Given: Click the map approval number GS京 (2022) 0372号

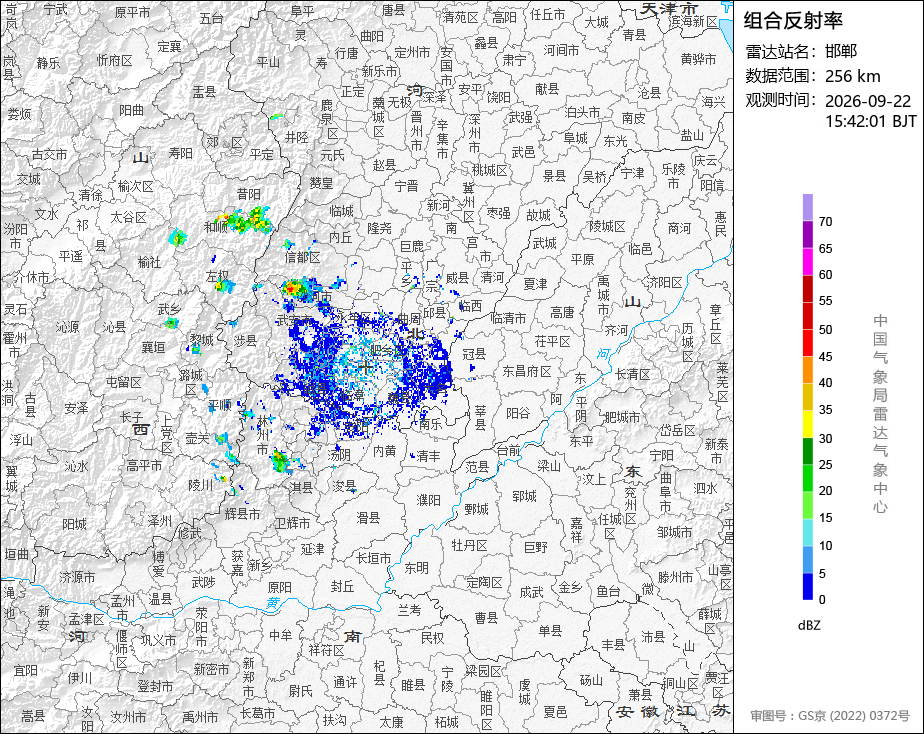Looking at the screenshot, I should (x=854, y=716).
